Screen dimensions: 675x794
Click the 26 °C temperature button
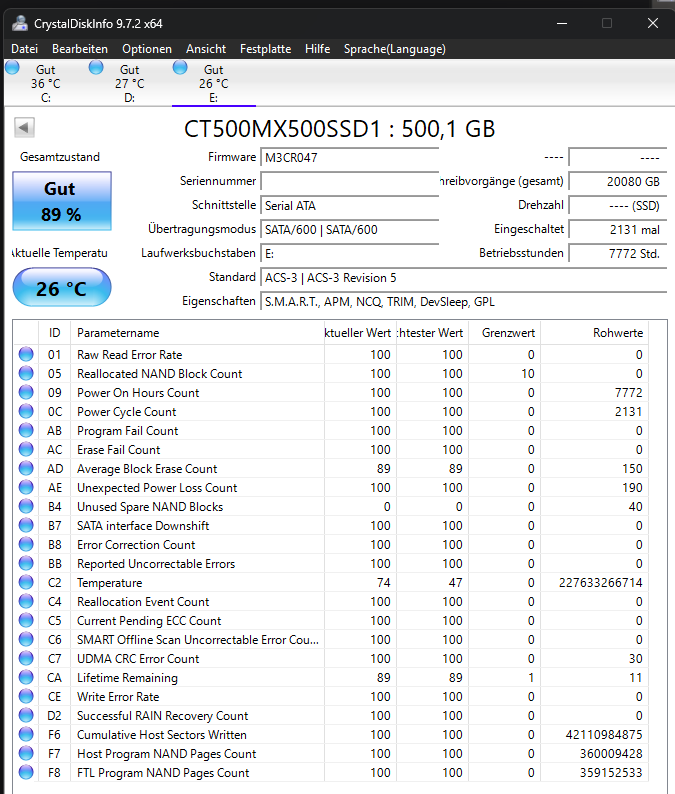(x=62, y=288)
